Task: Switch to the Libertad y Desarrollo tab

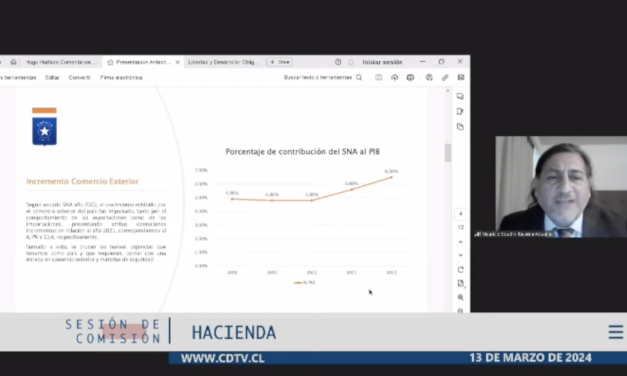Action: pos(224,62)
